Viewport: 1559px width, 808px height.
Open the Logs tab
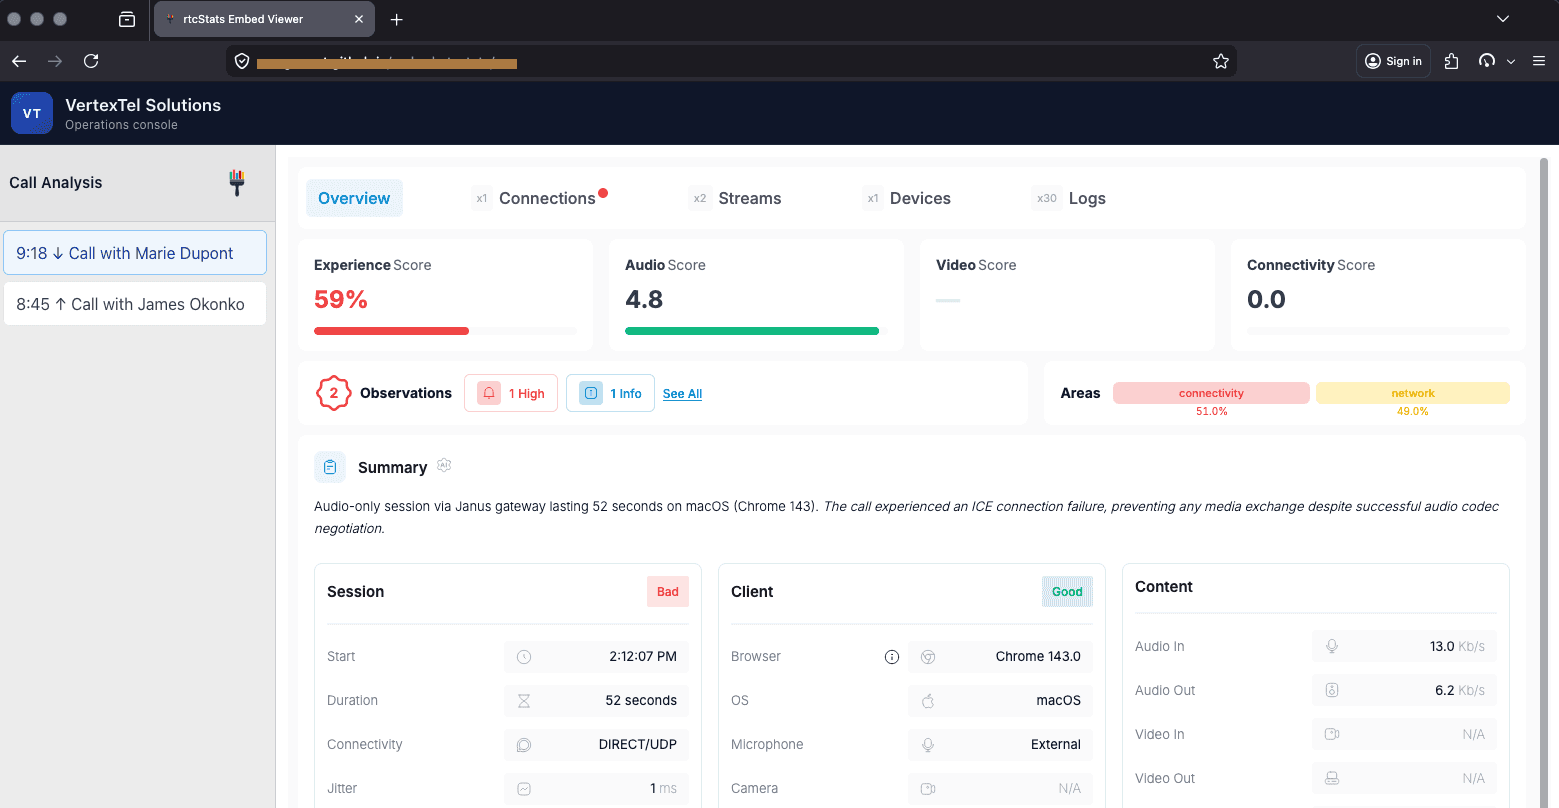[1087, 198]
